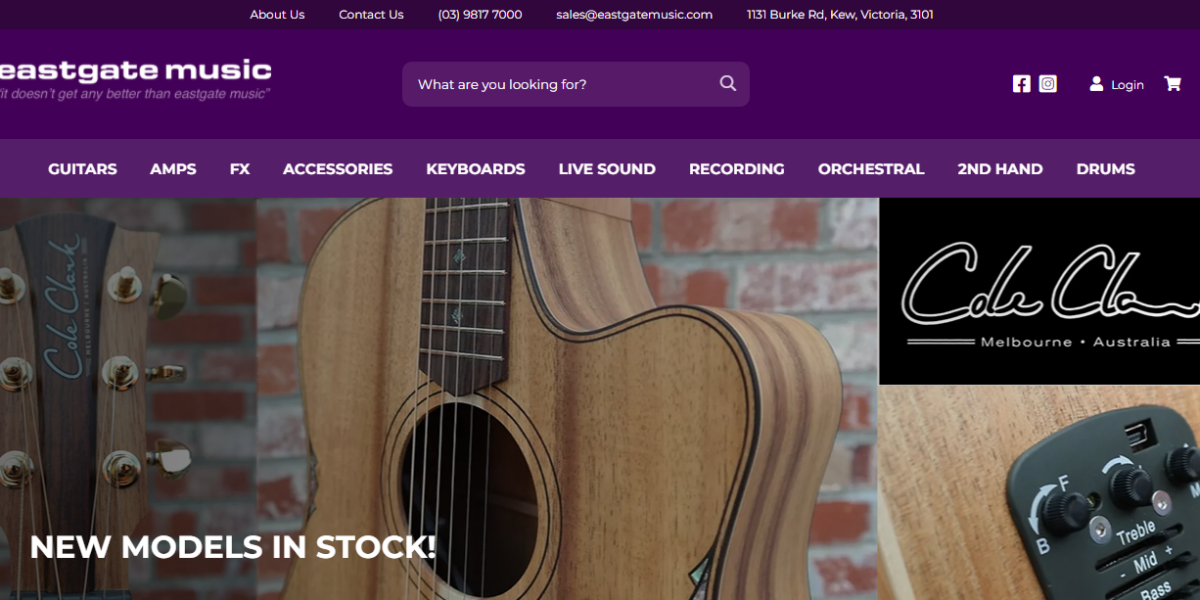This screenshot has width=1200, height=600.
Task: Open the Instagram icon
Action: pos(1048,84)
